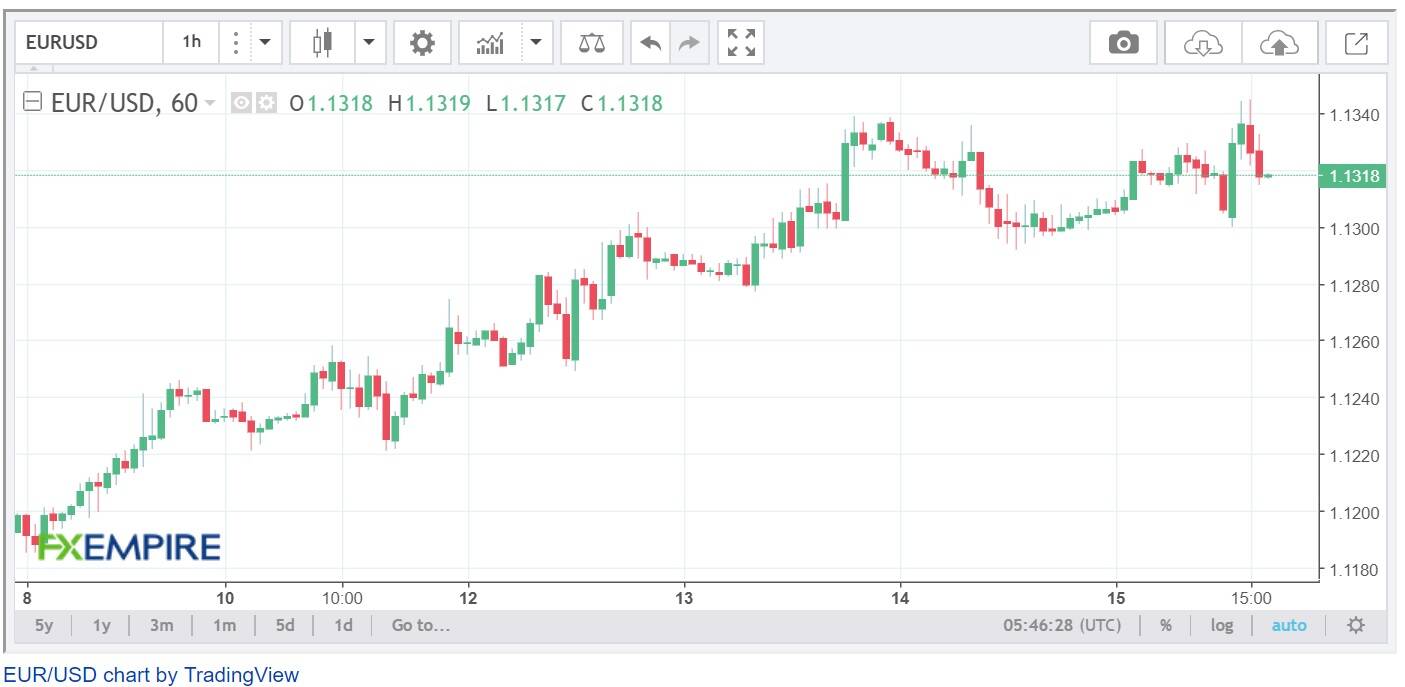1405x687 pixels.
Task: Select the 1d date range
Action: click(x=343, y=625)
